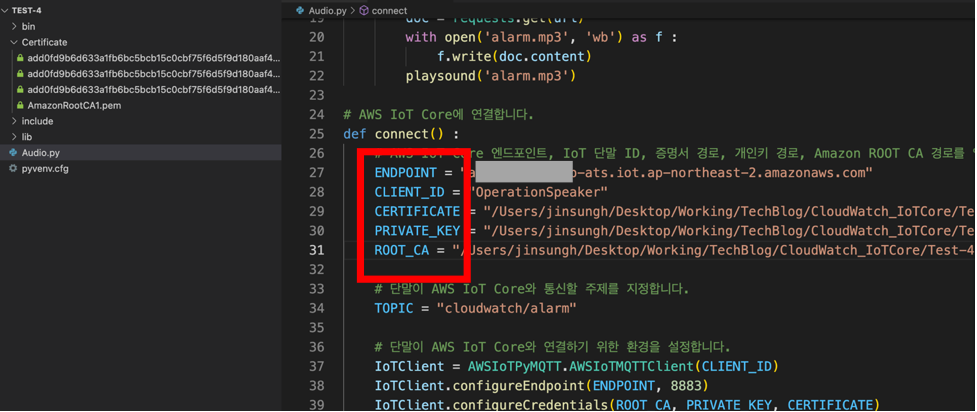
Task: Click the TOPIC variable on line 34
Action: tap(394, 308)
